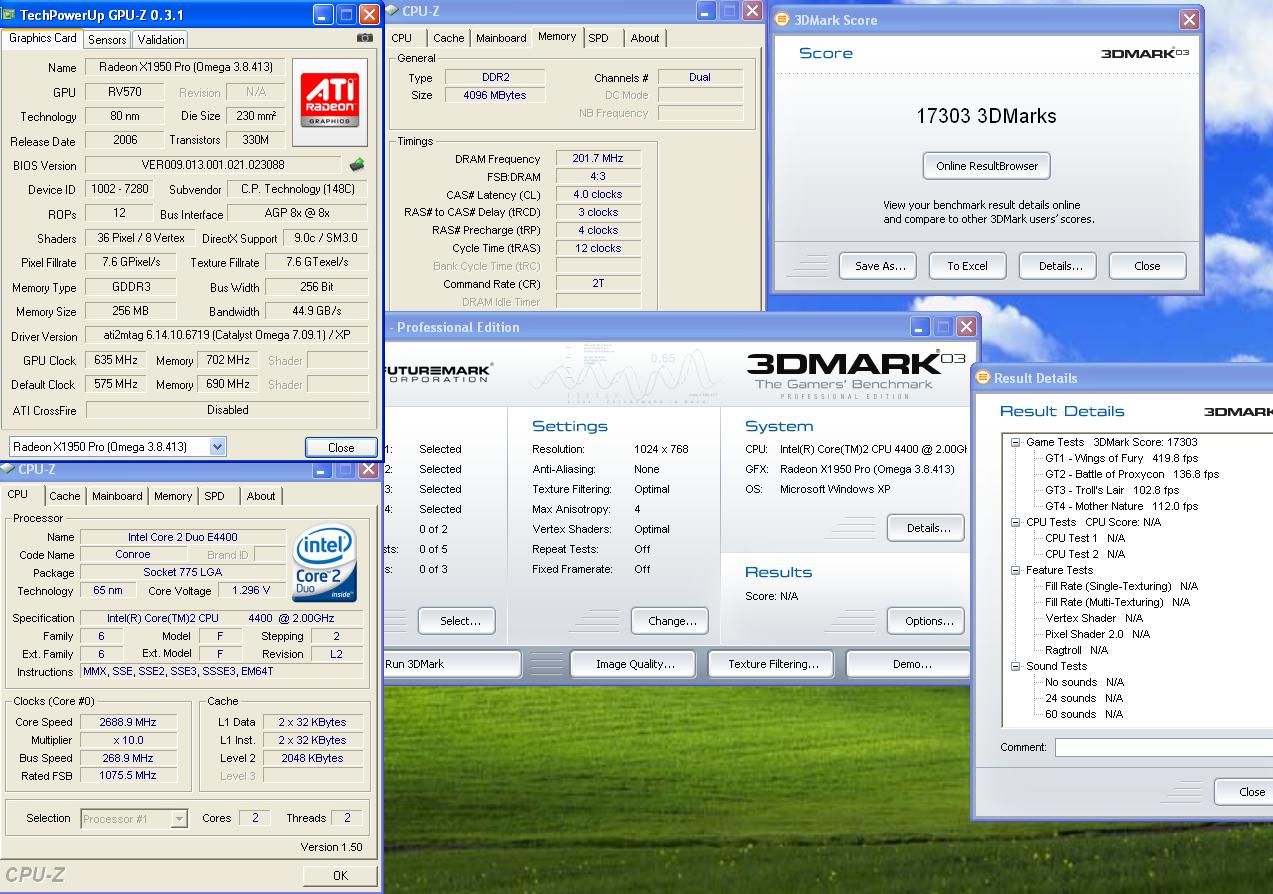Viewport: 1273px width, 894px height.
Task: Select the 60 sounds result row
Action: 1084,714
